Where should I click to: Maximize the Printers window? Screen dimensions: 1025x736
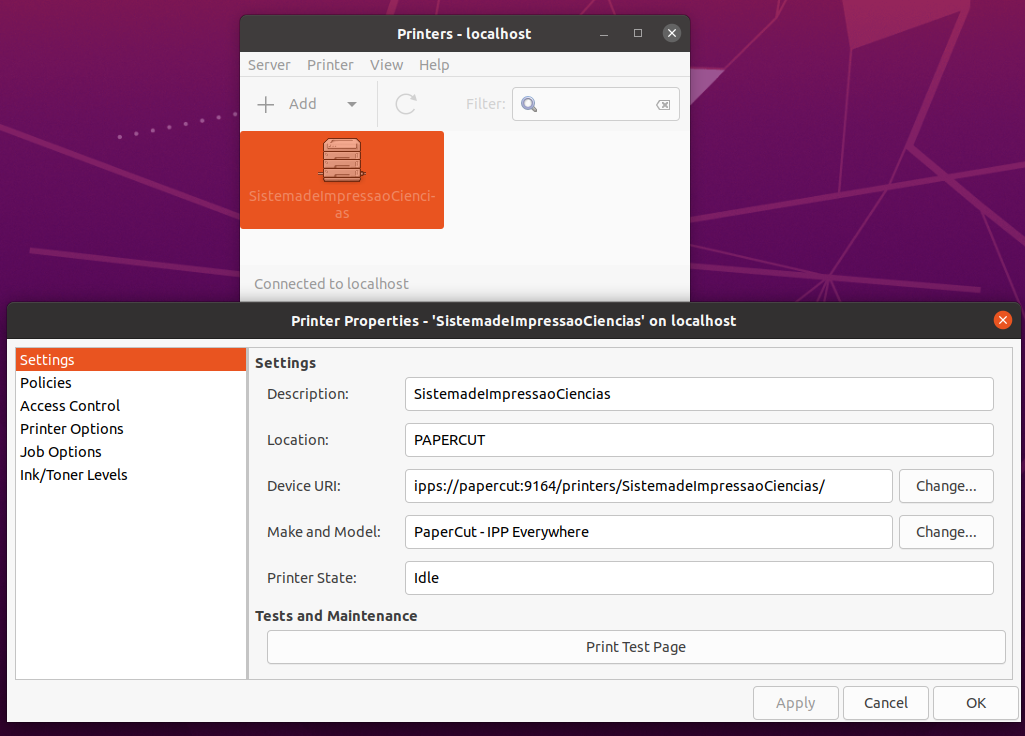[x=638, y=33]
